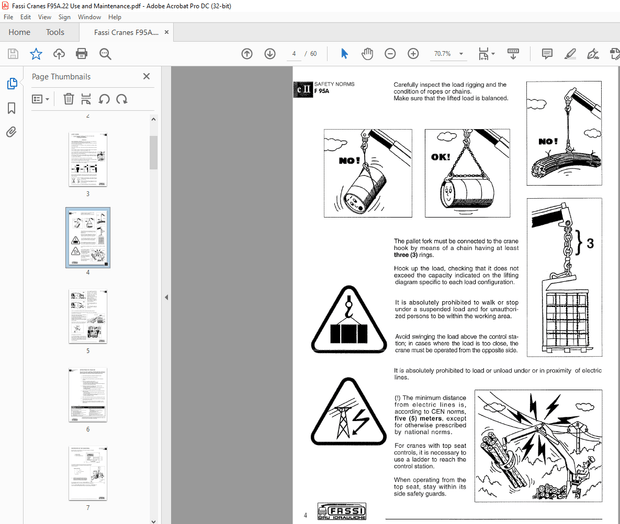Delete selected page with trash icon
The width and height of the screenshot is (620, 524).
[68, 98]
